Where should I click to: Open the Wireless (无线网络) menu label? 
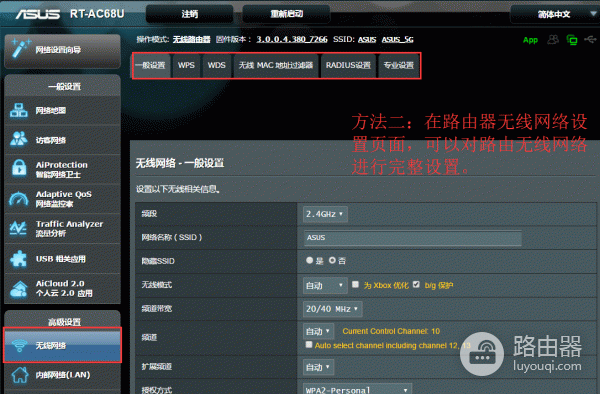point(51,345)
